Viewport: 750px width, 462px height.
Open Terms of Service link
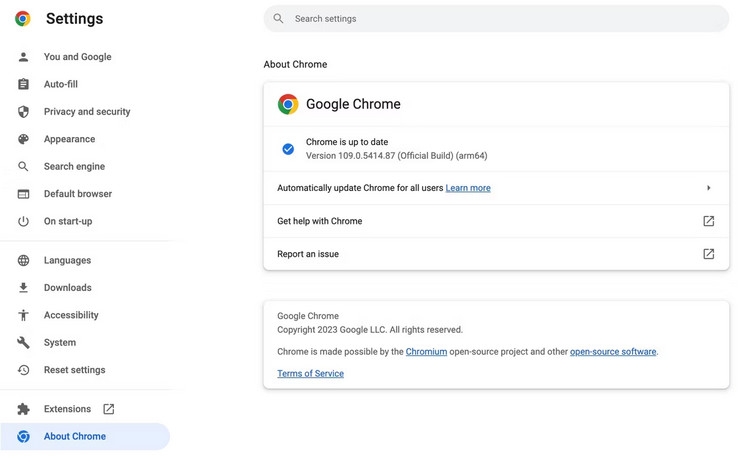tap(310, 374)
